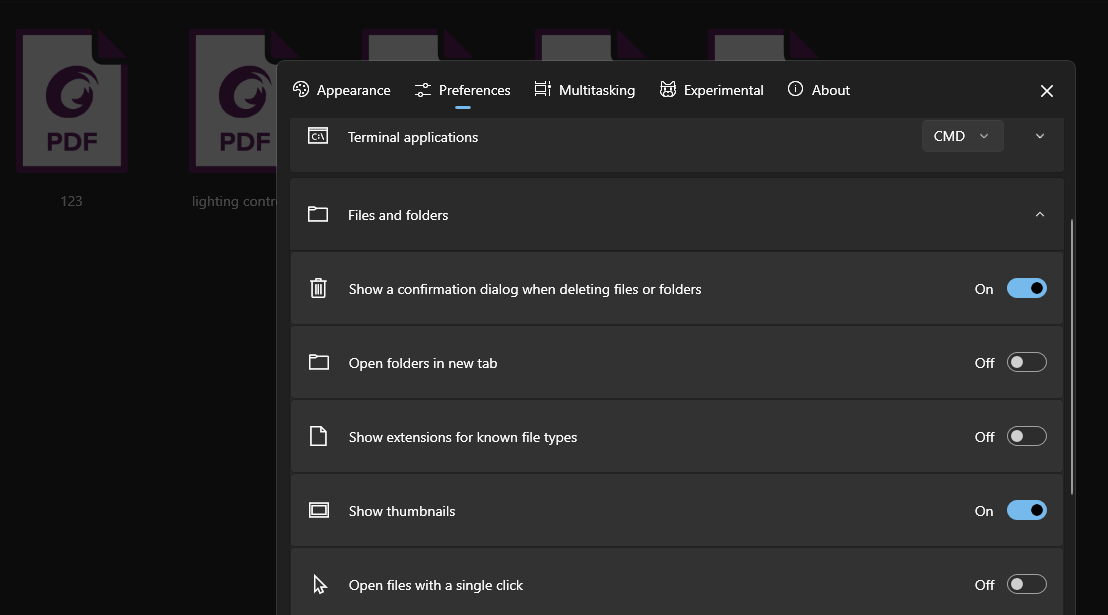Enable Open files with a single click
Image resolution: width=1108 pixels, height=615 pixels.
coord(1026,585)
